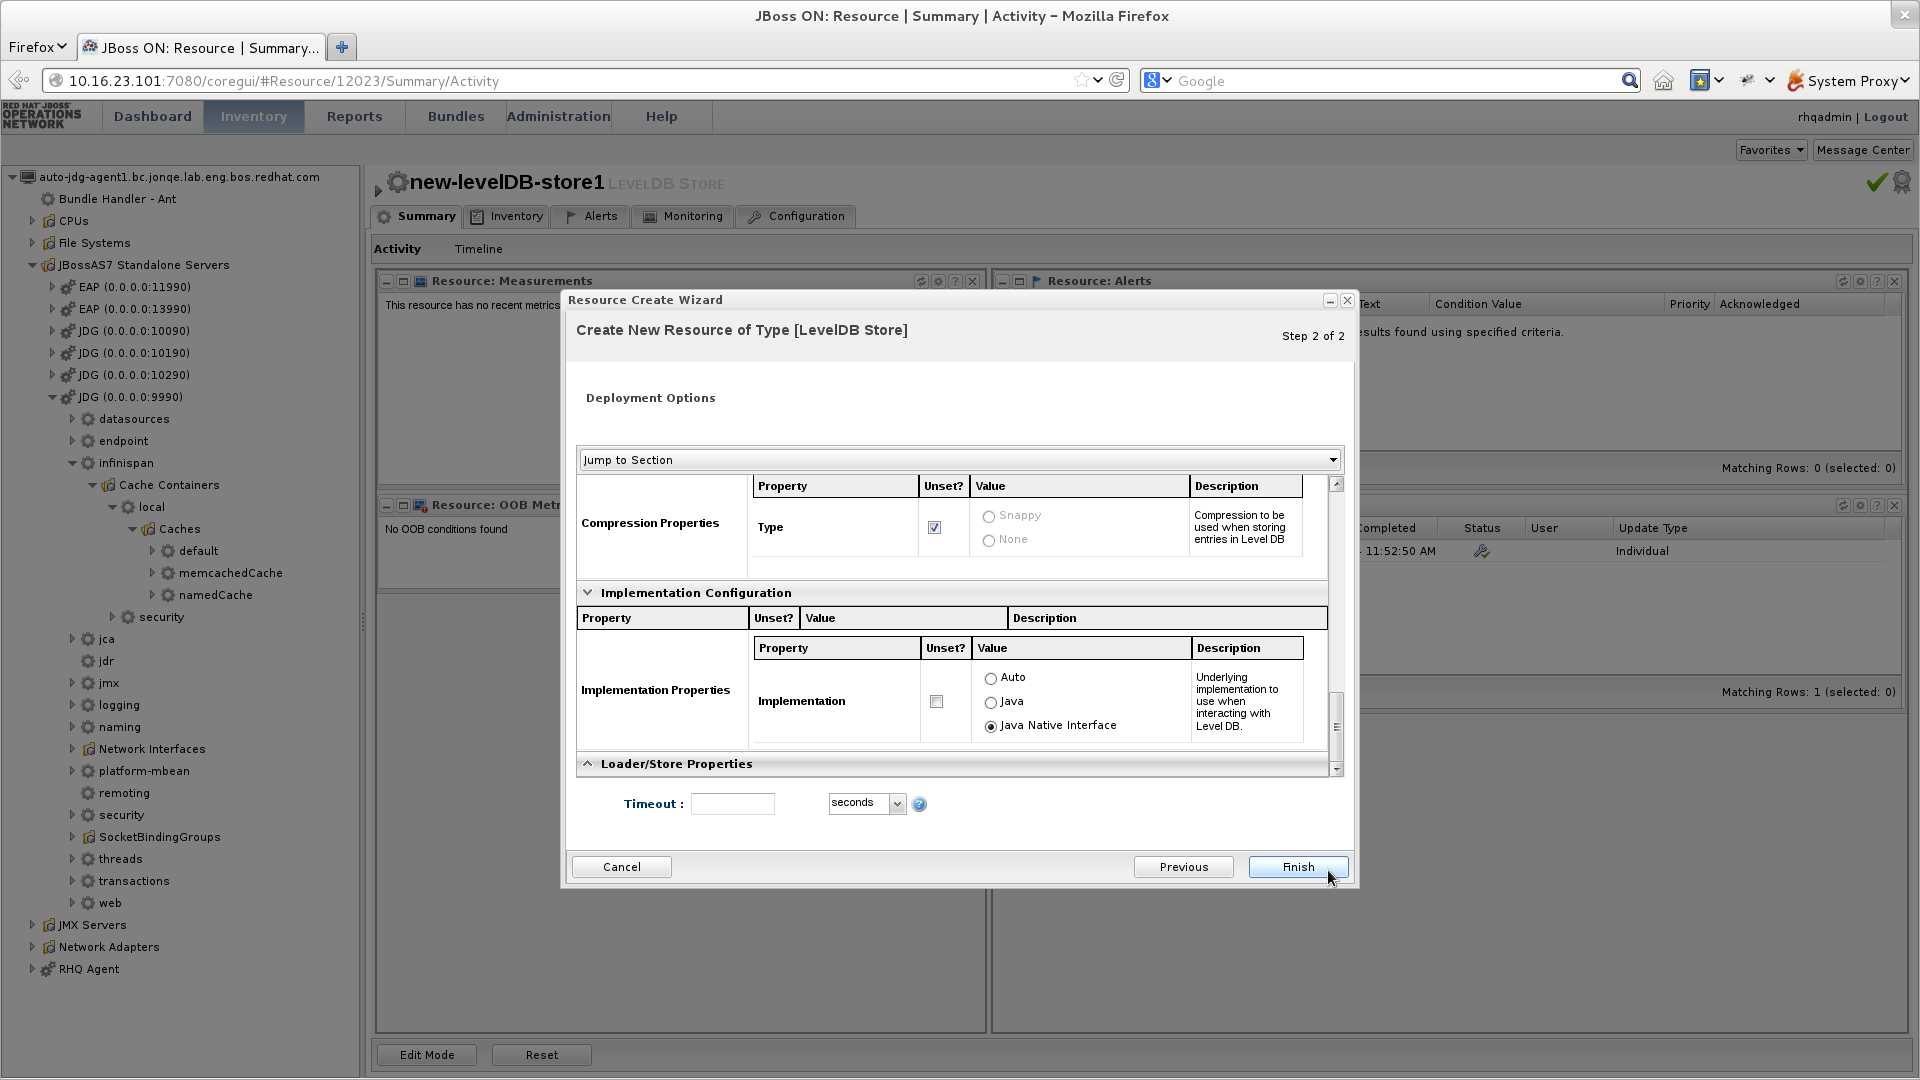Select the Java Native Interface radio button
The width and height of the screenshot is (1920, 1080).
(x=990, y=725)
